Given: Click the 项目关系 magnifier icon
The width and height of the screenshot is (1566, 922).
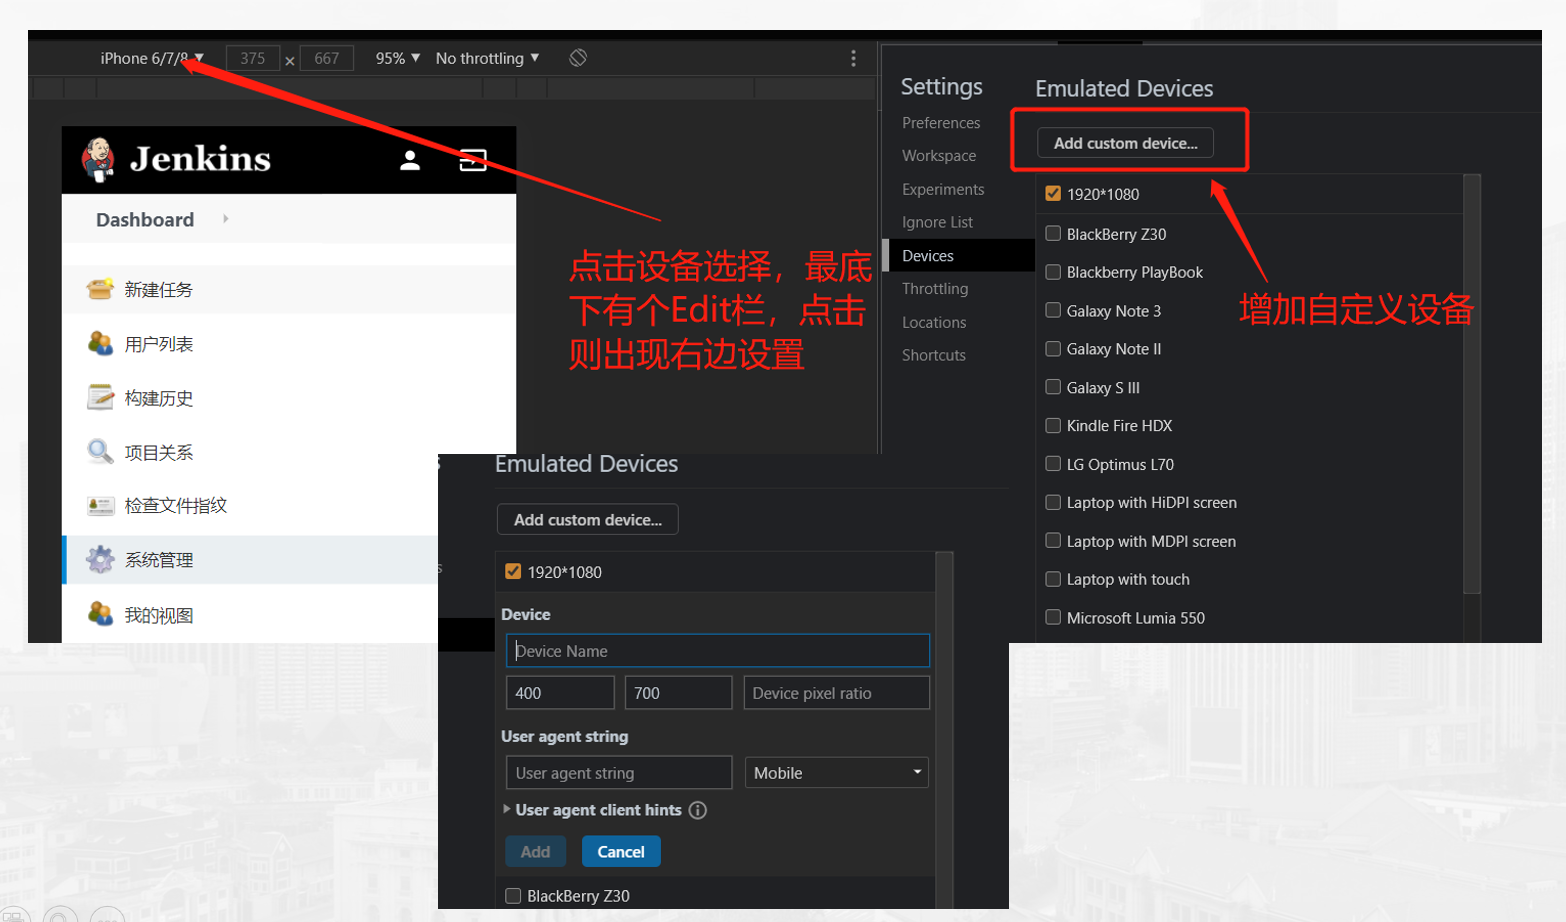Looking at the screenshot, I should [100, 452].
